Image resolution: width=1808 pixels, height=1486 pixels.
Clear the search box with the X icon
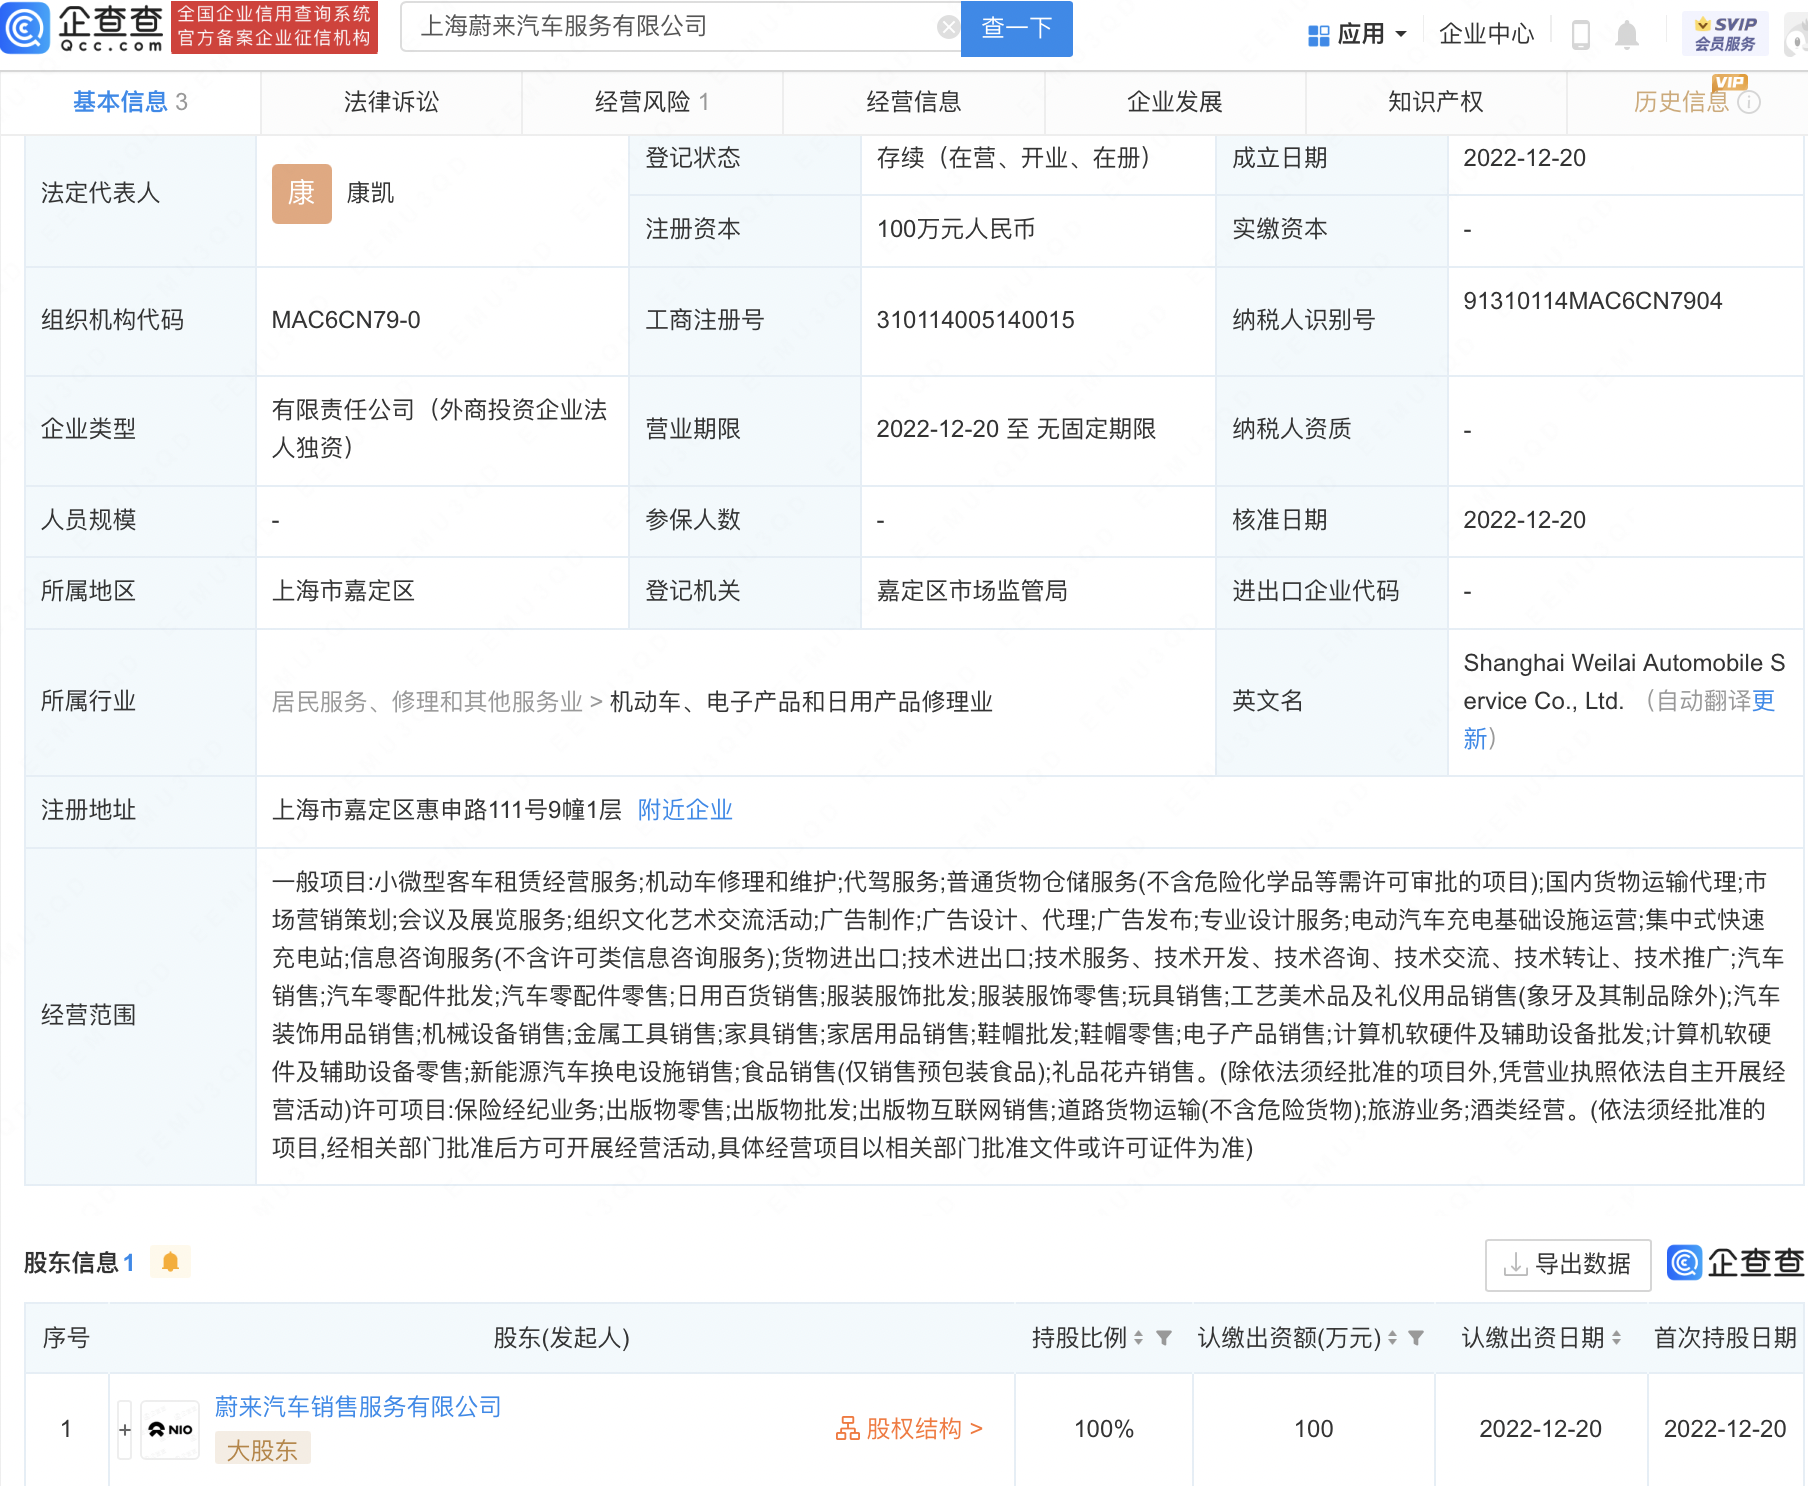[x=948, y=27]
